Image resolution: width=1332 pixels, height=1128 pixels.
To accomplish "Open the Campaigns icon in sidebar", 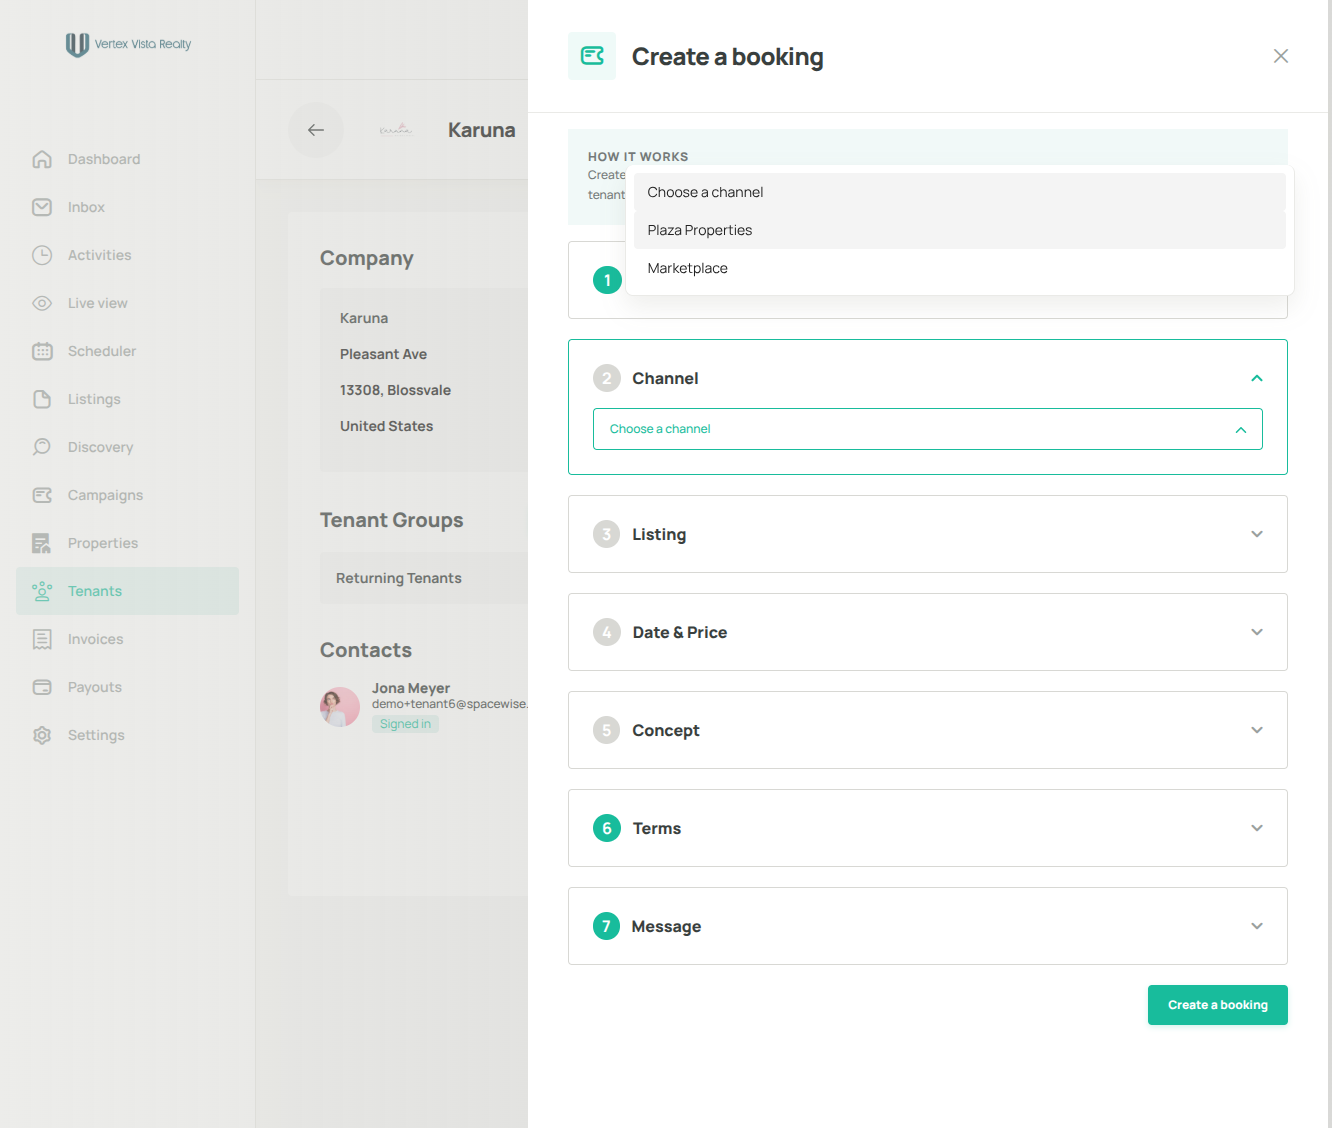I will [x=42, y=495].
